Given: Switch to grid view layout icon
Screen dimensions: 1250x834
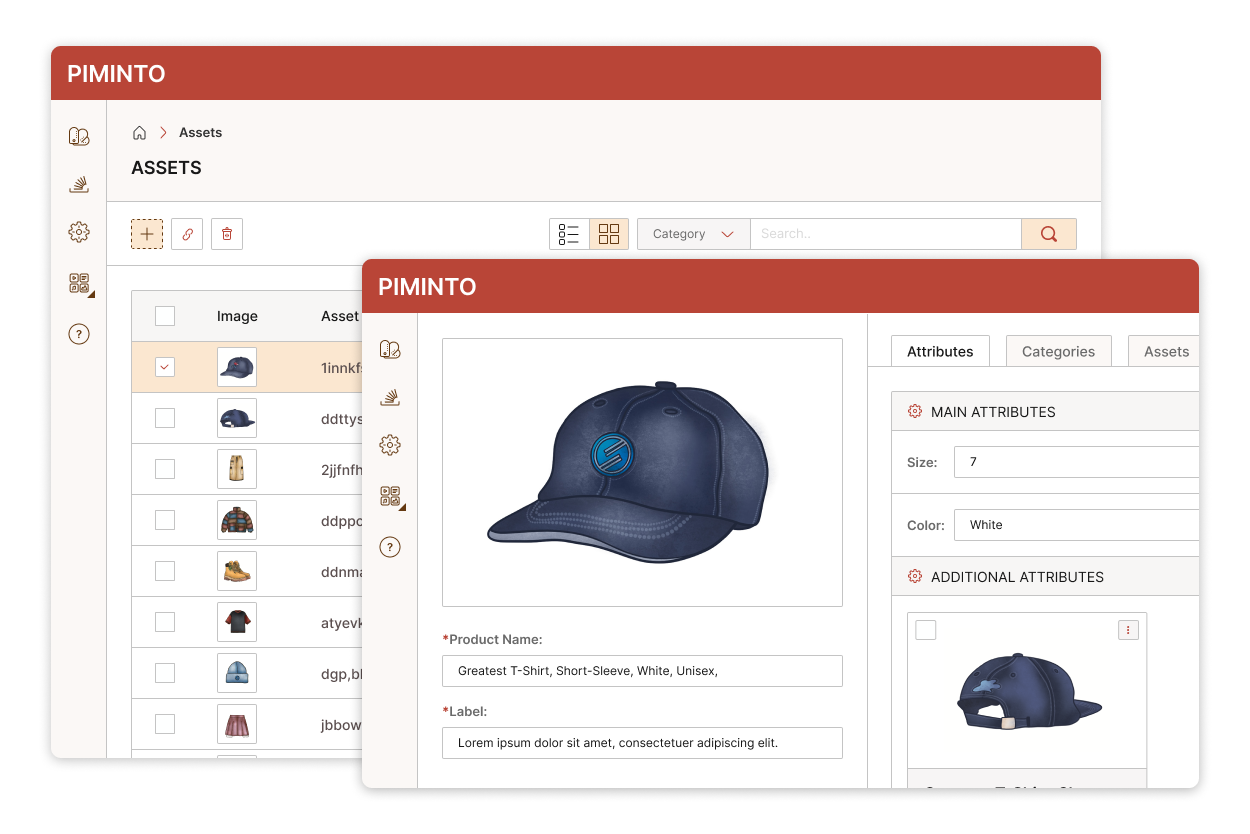Looking at the screenshot, I should pyautogui.click(x=609, y=234).
